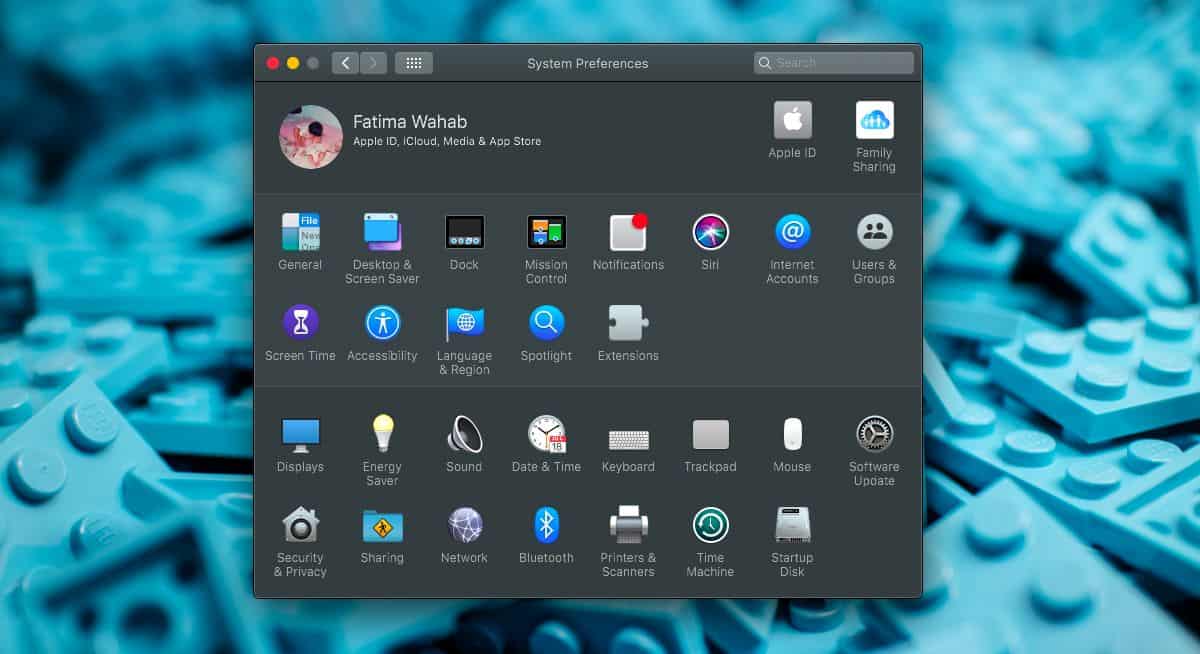Click the forward navigation arrow
Screen dimensions: 1200x654
[x=373, y=63]
